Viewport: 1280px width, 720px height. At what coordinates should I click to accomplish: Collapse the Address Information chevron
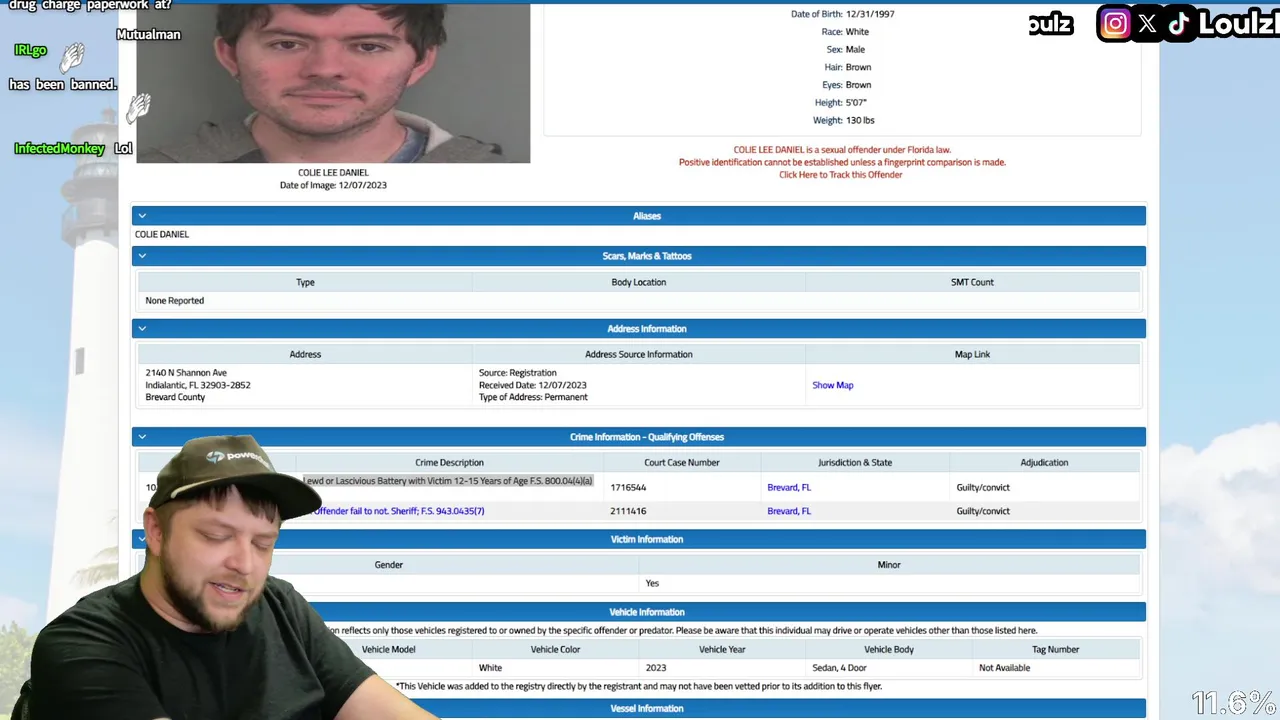coord(142,328)
